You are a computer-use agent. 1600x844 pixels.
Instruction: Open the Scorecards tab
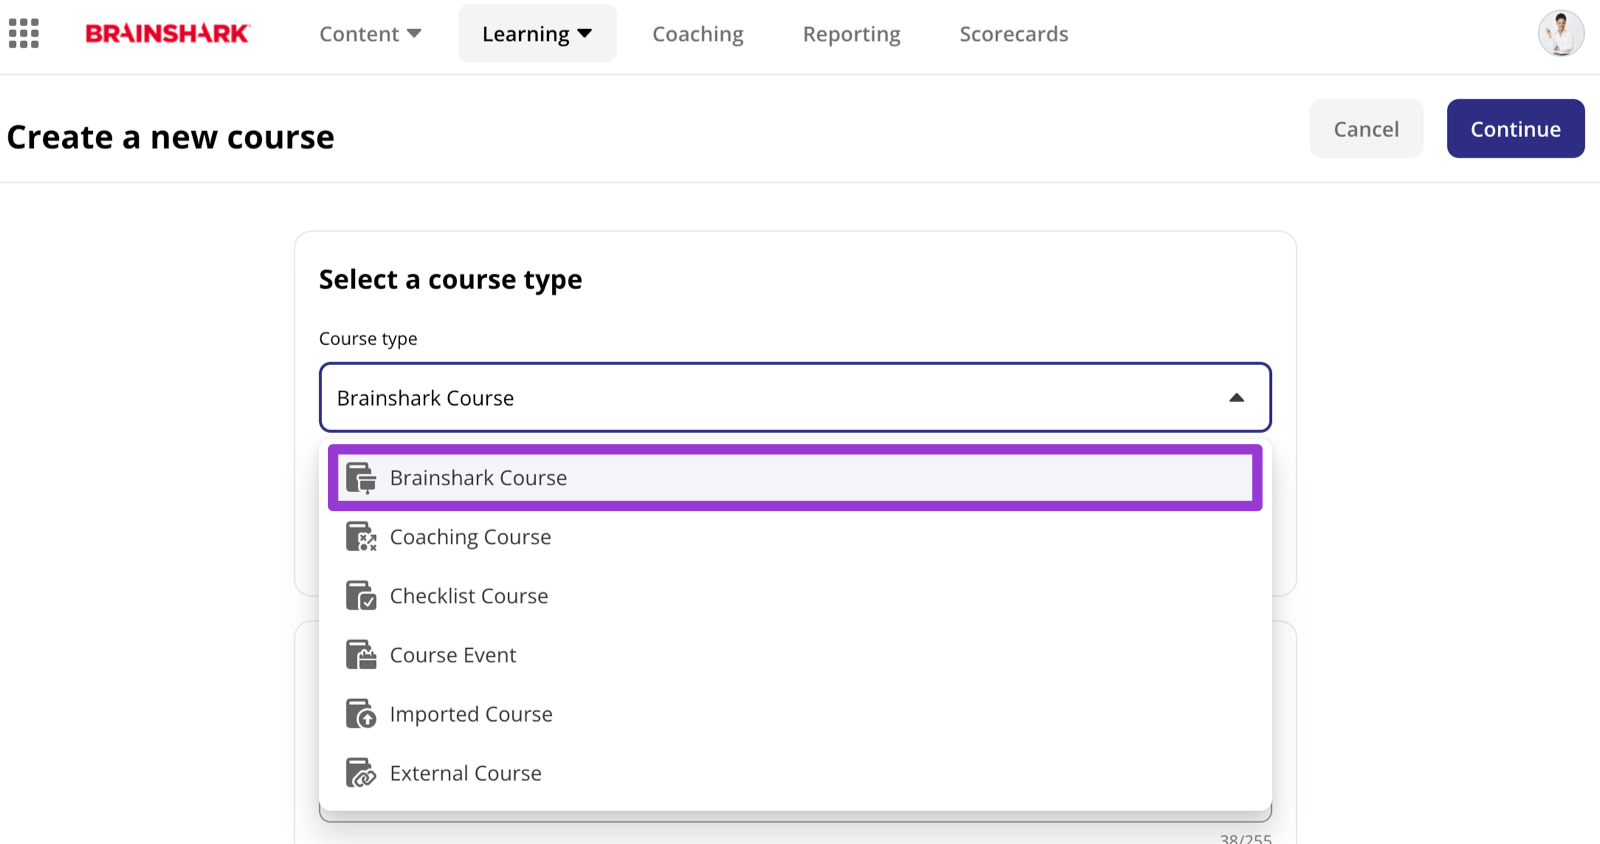click(x=1014, y=34)
